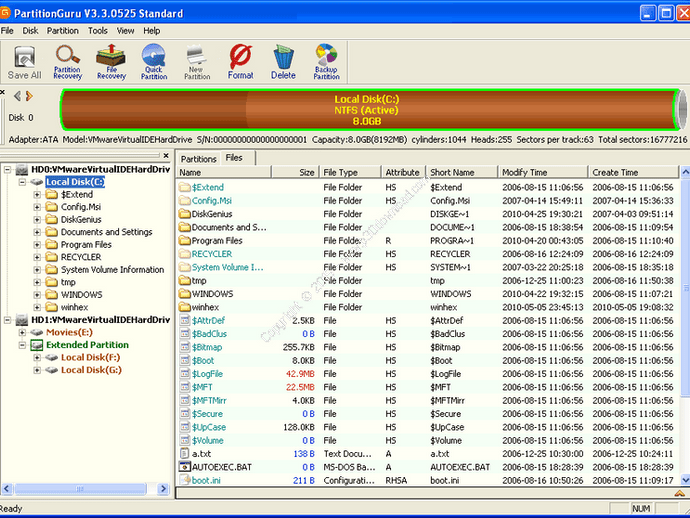Viewport: 690px width, 518px height.
Task: Click $Bitmap file icon
Action: 185,347
